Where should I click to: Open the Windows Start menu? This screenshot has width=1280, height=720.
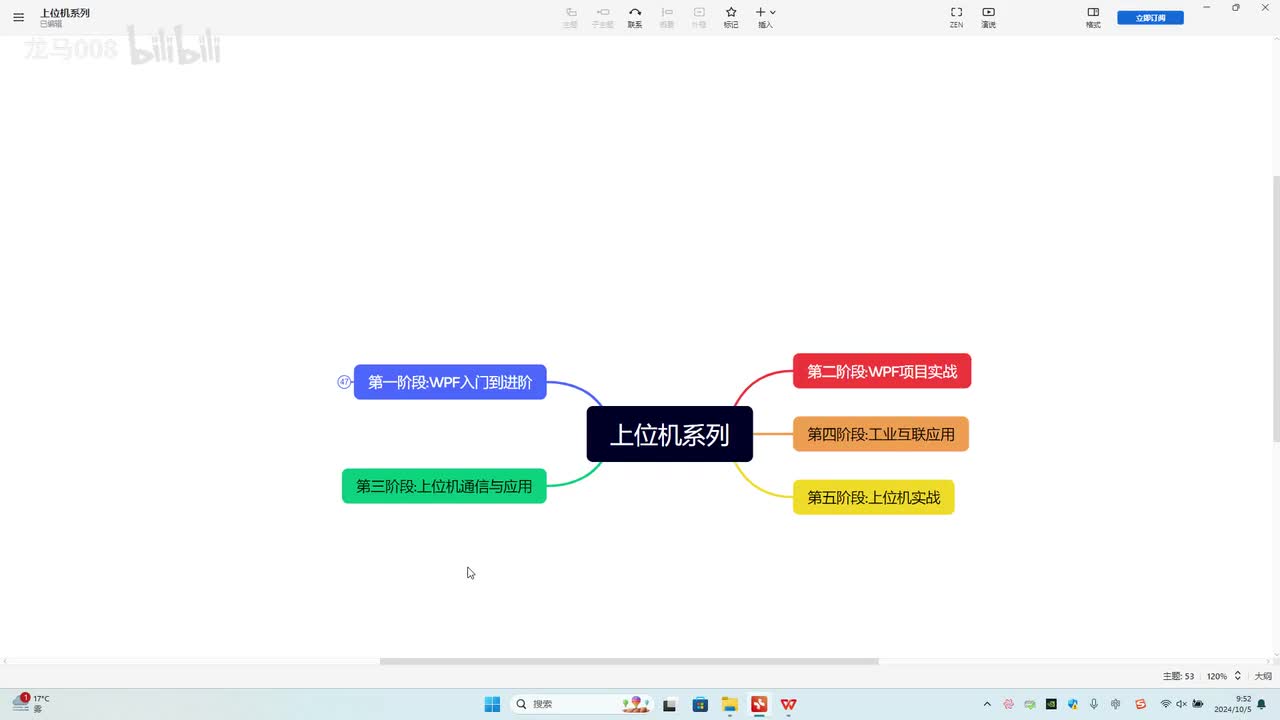[492, 704]
